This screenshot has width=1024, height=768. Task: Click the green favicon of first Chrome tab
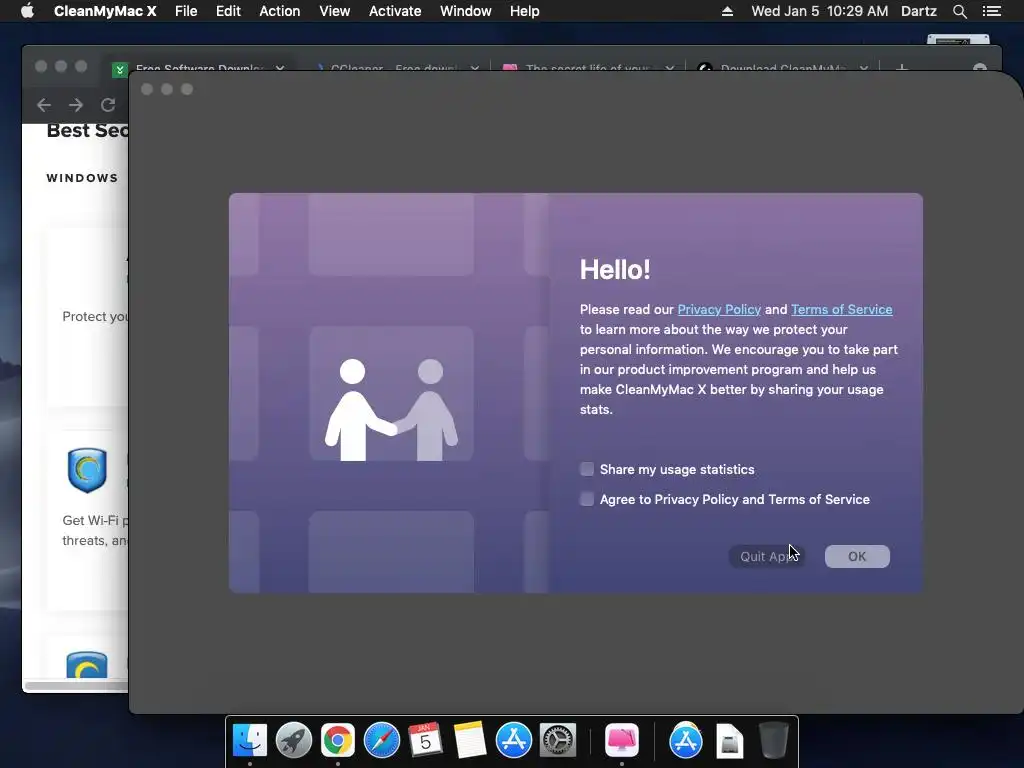point(120,69)
